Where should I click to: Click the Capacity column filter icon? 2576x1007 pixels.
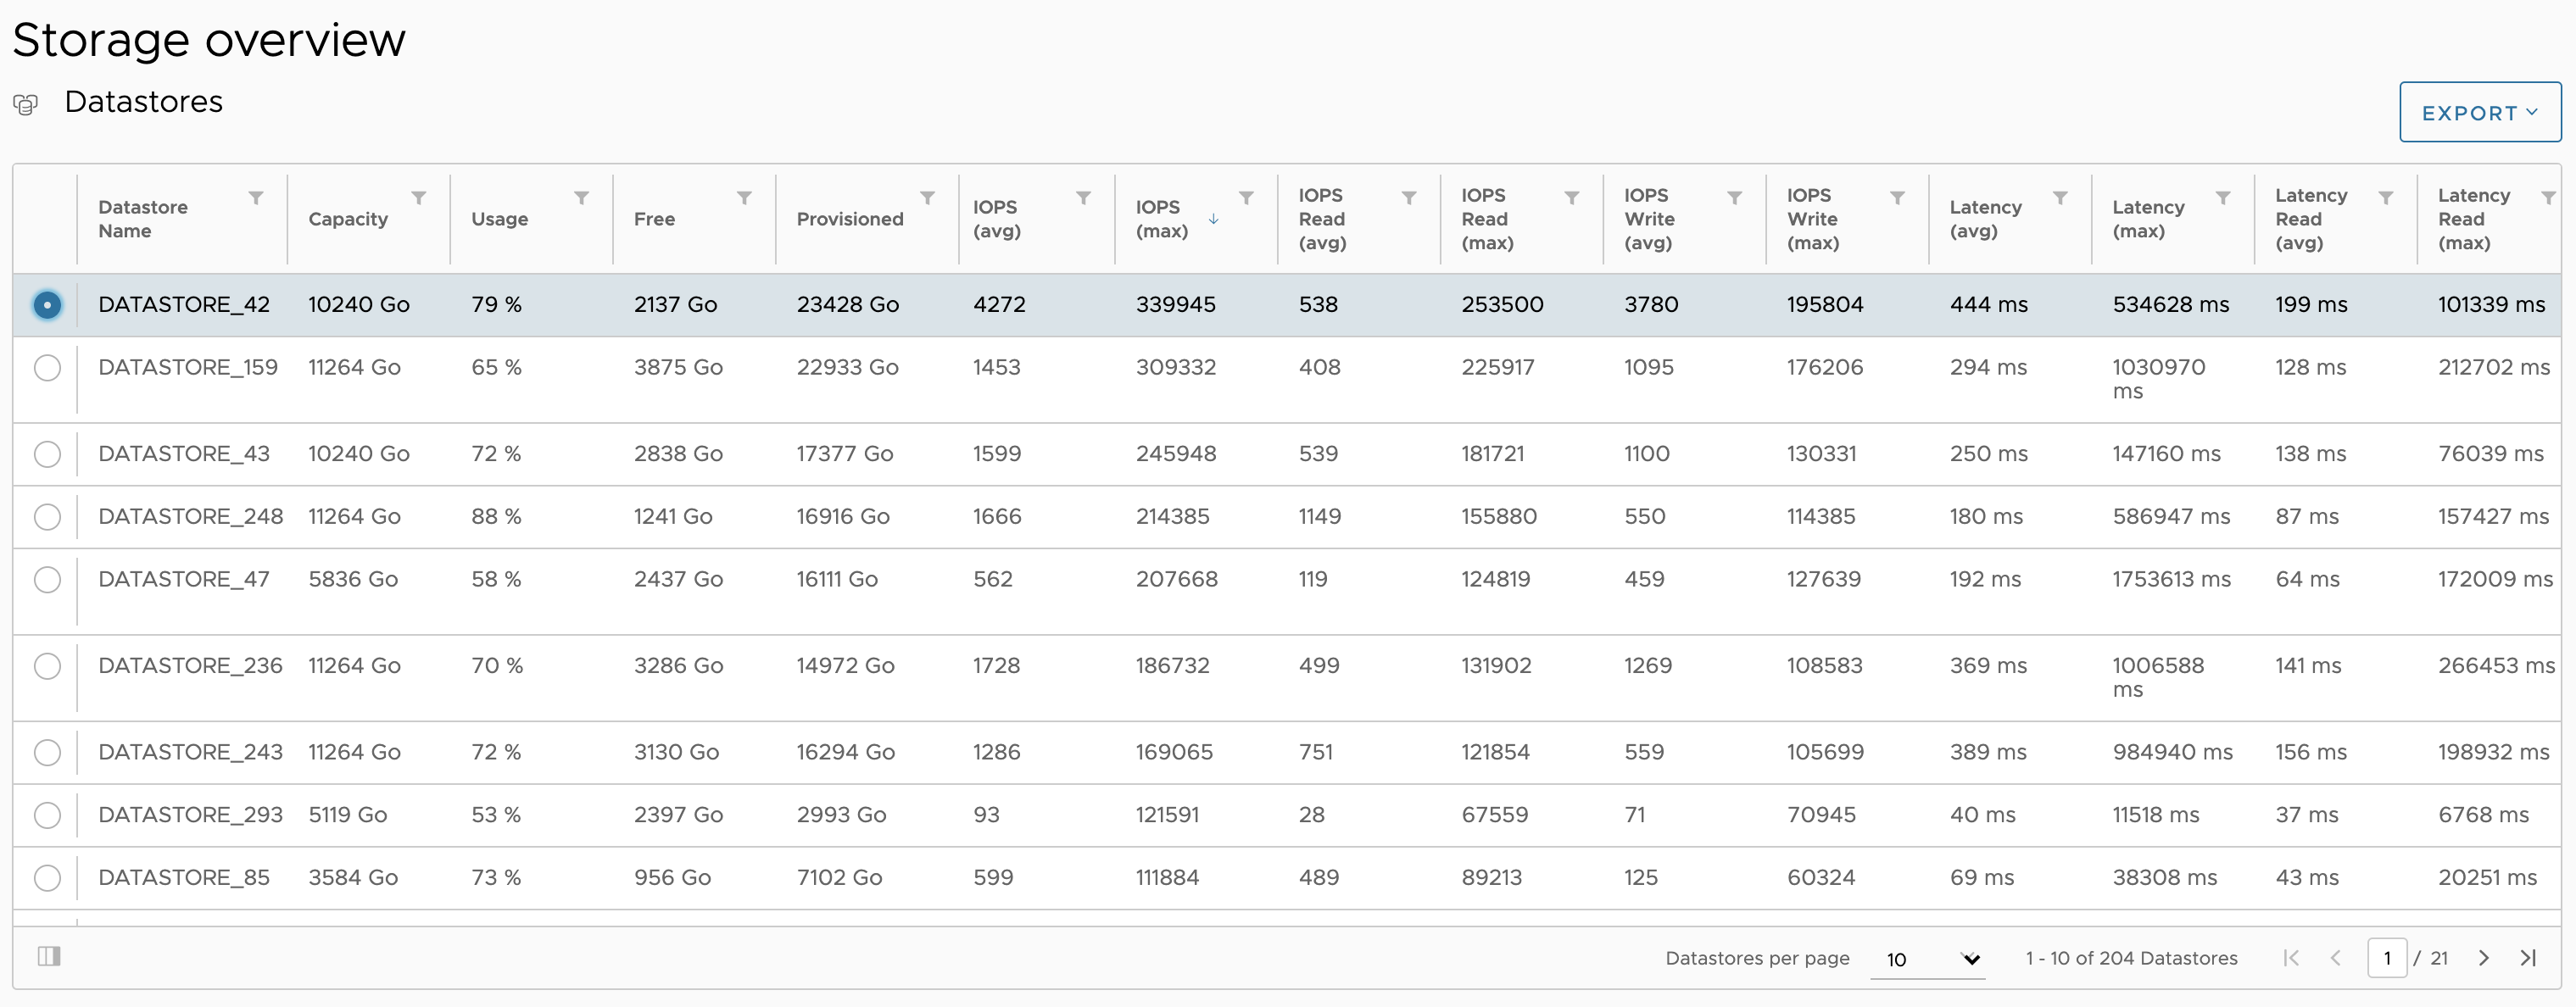click(x=419, y=198)
